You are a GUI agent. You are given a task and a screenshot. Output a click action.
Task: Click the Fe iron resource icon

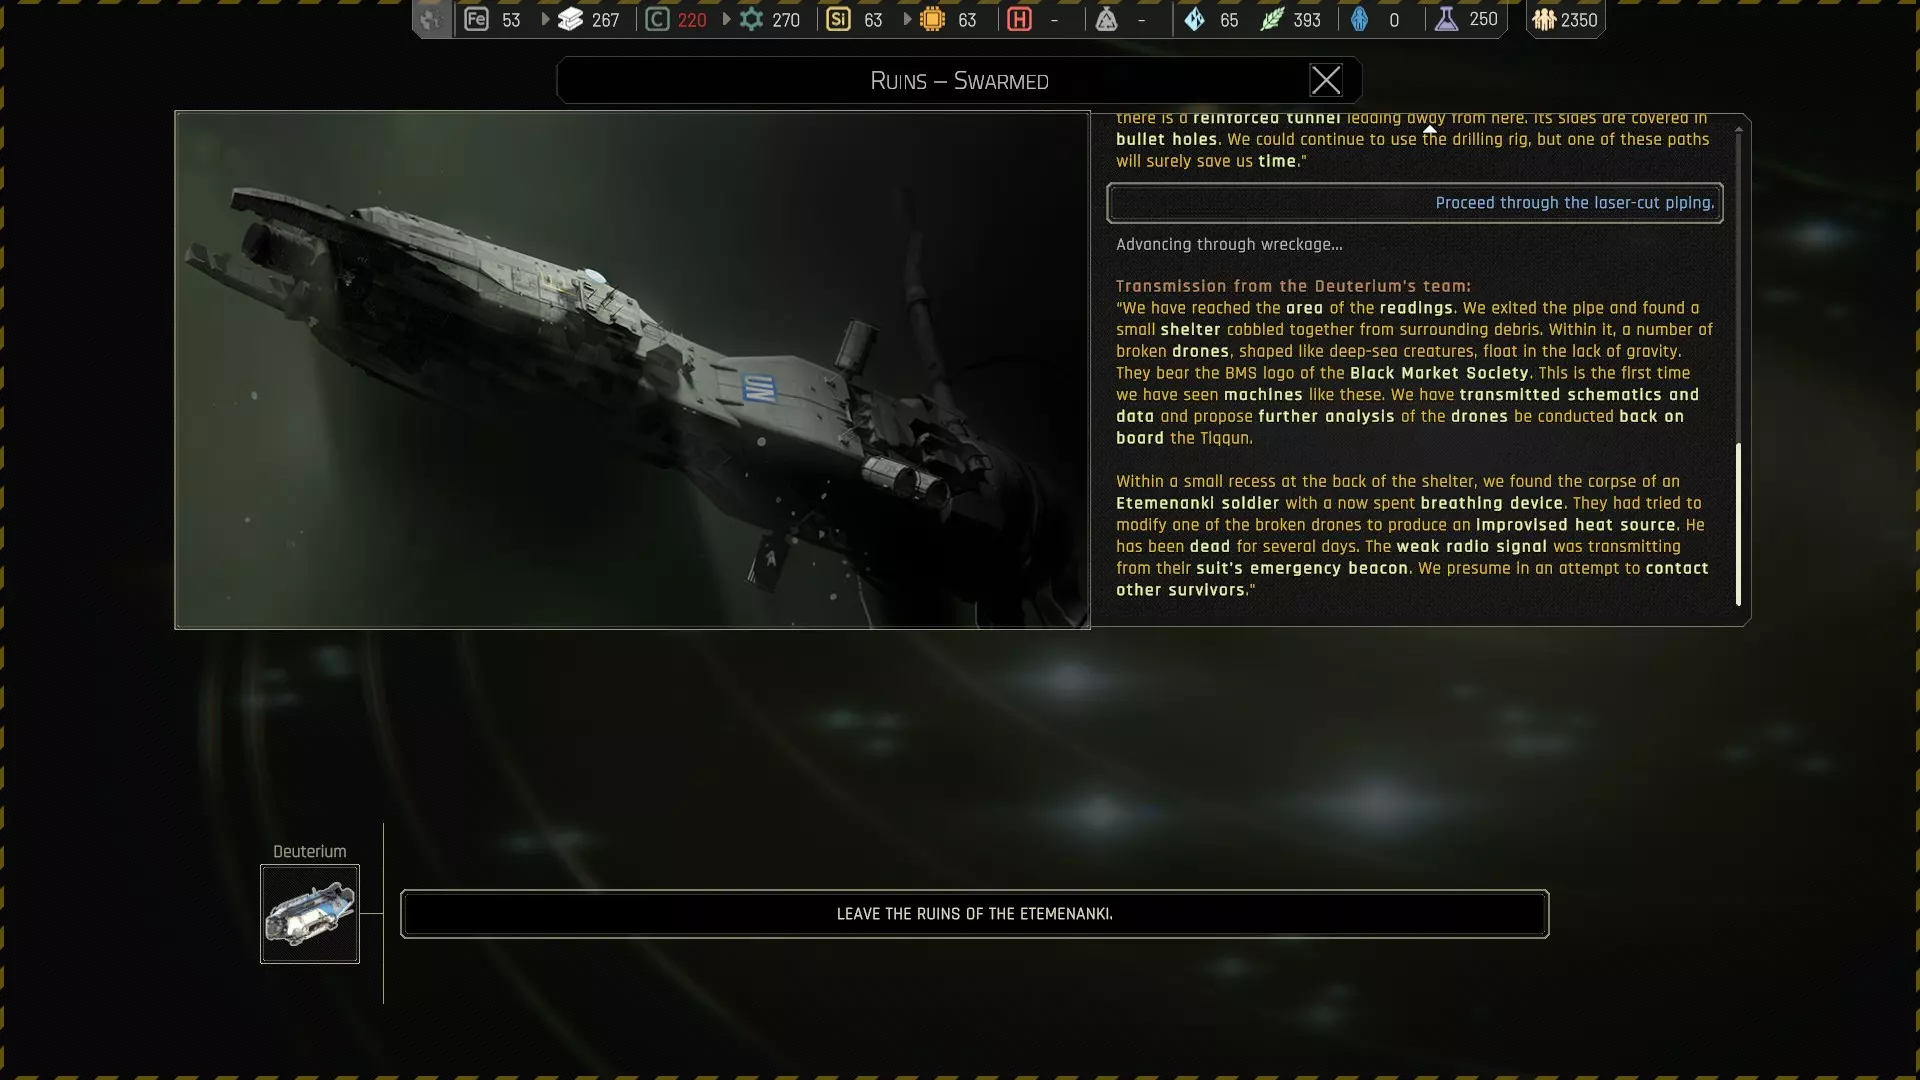[x=476, y=19]
